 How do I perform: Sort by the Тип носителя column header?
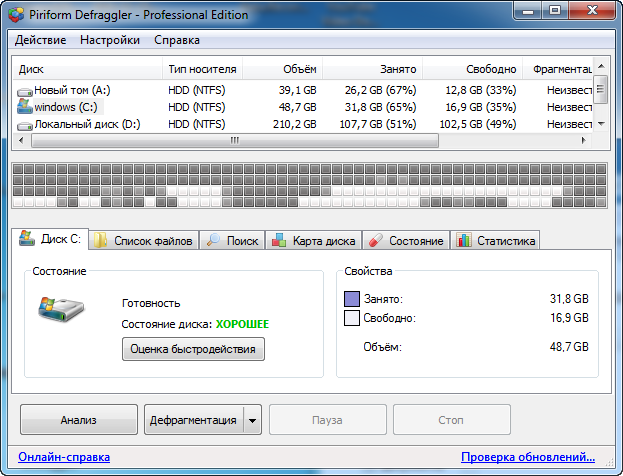tap(202, 69)
